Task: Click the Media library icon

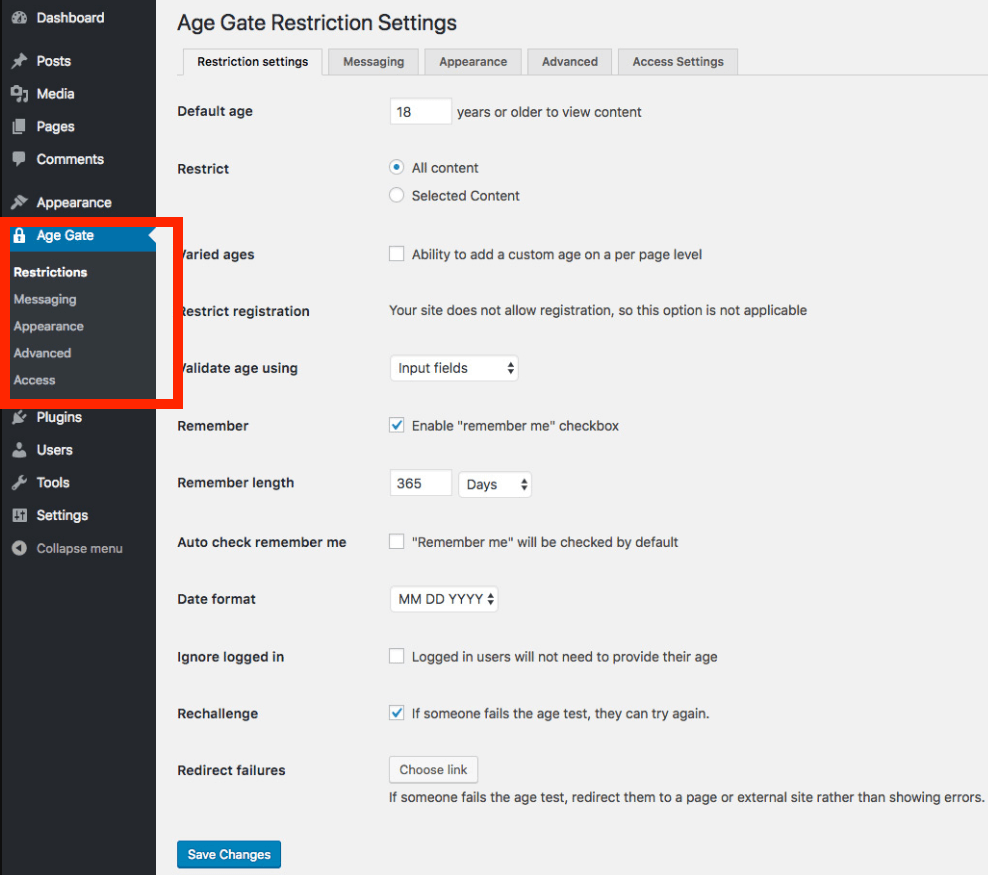Action: coord(19,94)
